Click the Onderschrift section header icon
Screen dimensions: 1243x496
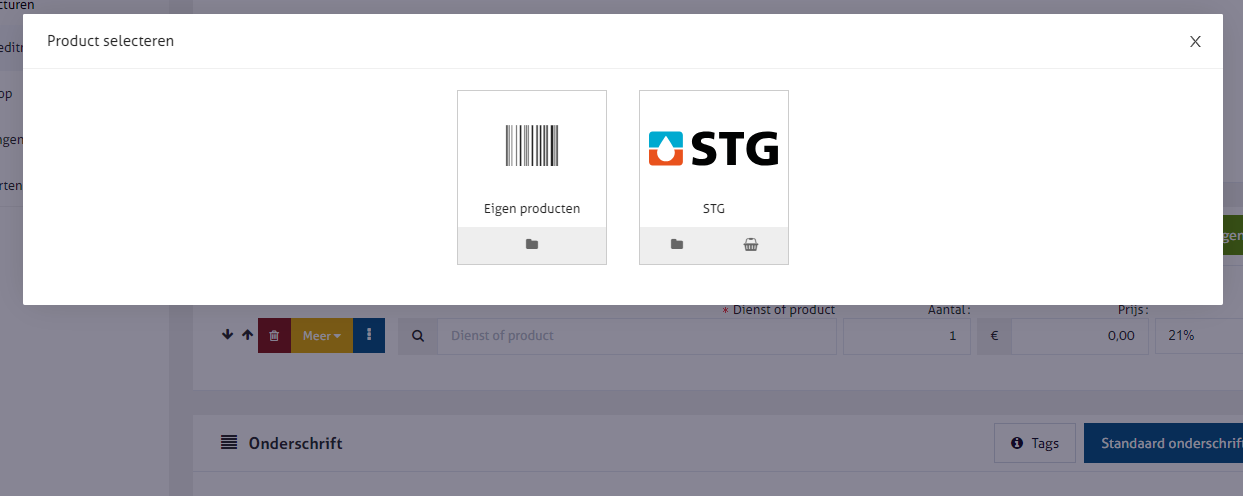click(229, 442)
